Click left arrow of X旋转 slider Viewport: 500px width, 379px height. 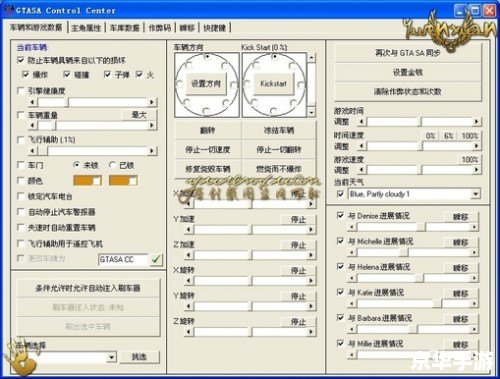point(189,281)
